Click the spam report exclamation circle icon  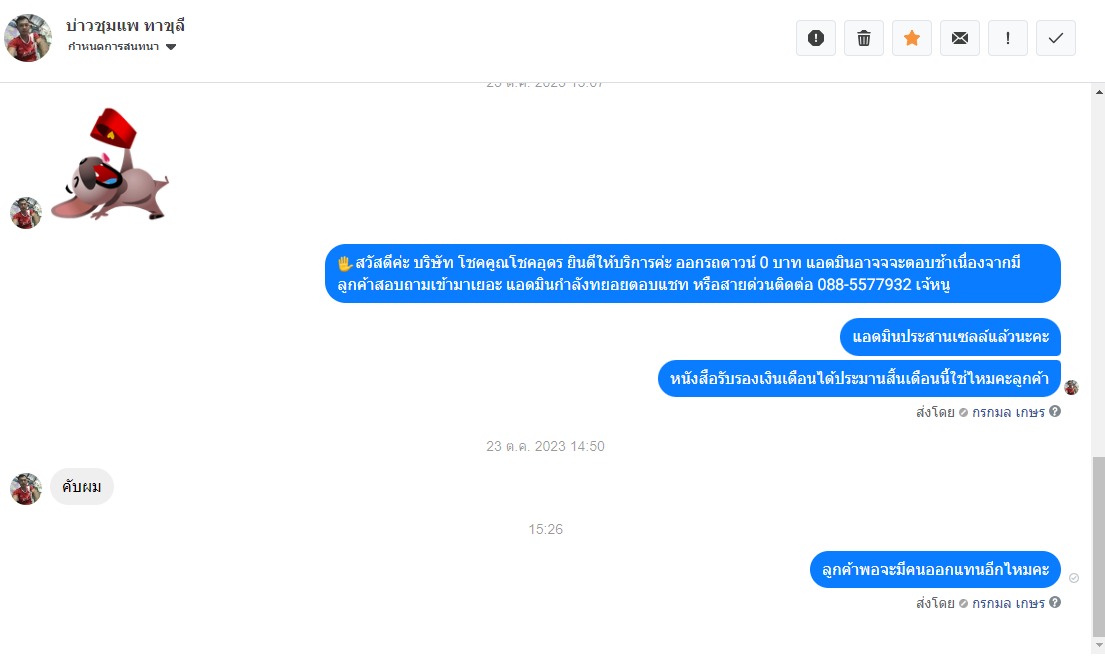[x=815, y=38]
